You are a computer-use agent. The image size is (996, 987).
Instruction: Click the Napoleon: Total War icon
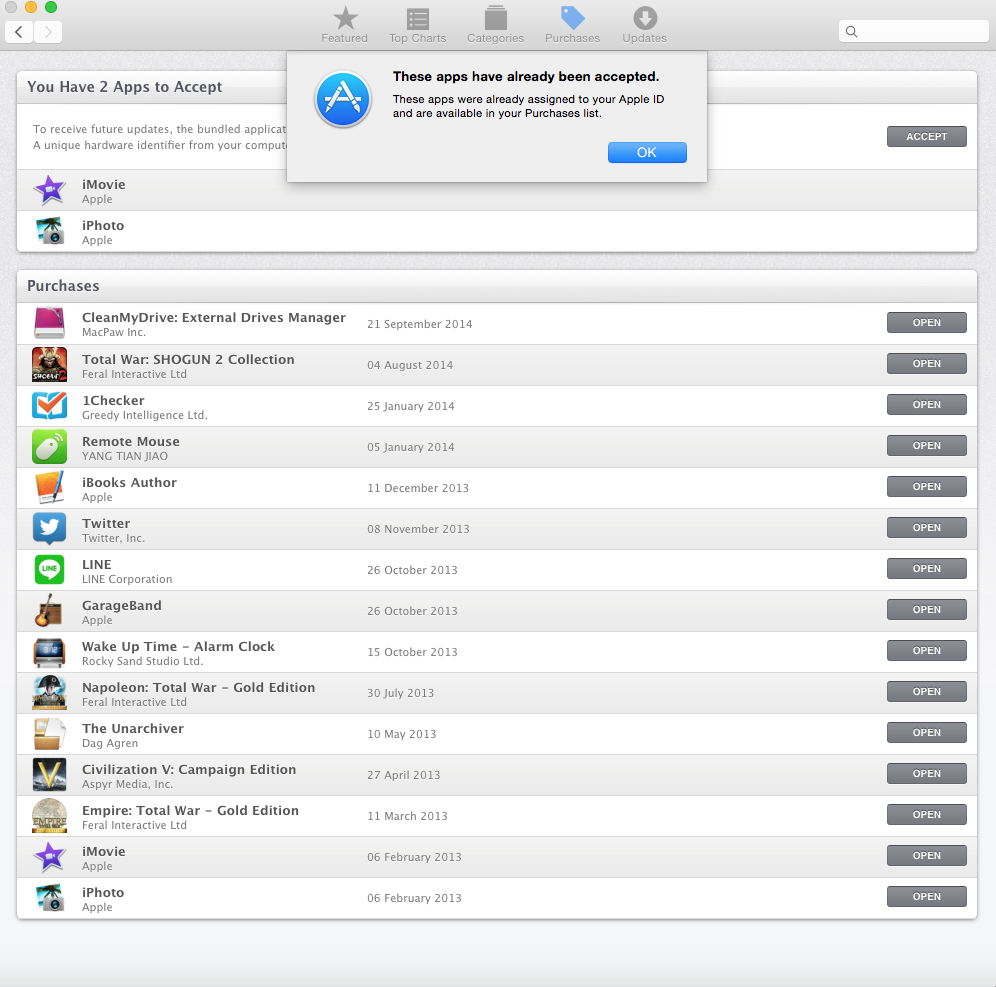click(50, 692)
